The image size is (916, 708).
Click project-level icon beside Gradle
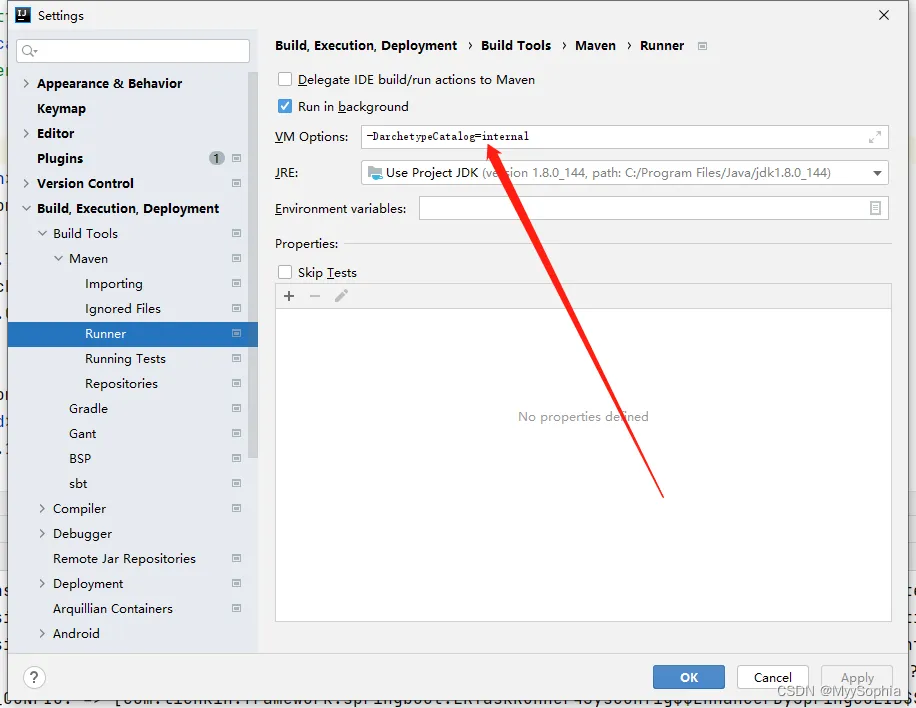237,408
